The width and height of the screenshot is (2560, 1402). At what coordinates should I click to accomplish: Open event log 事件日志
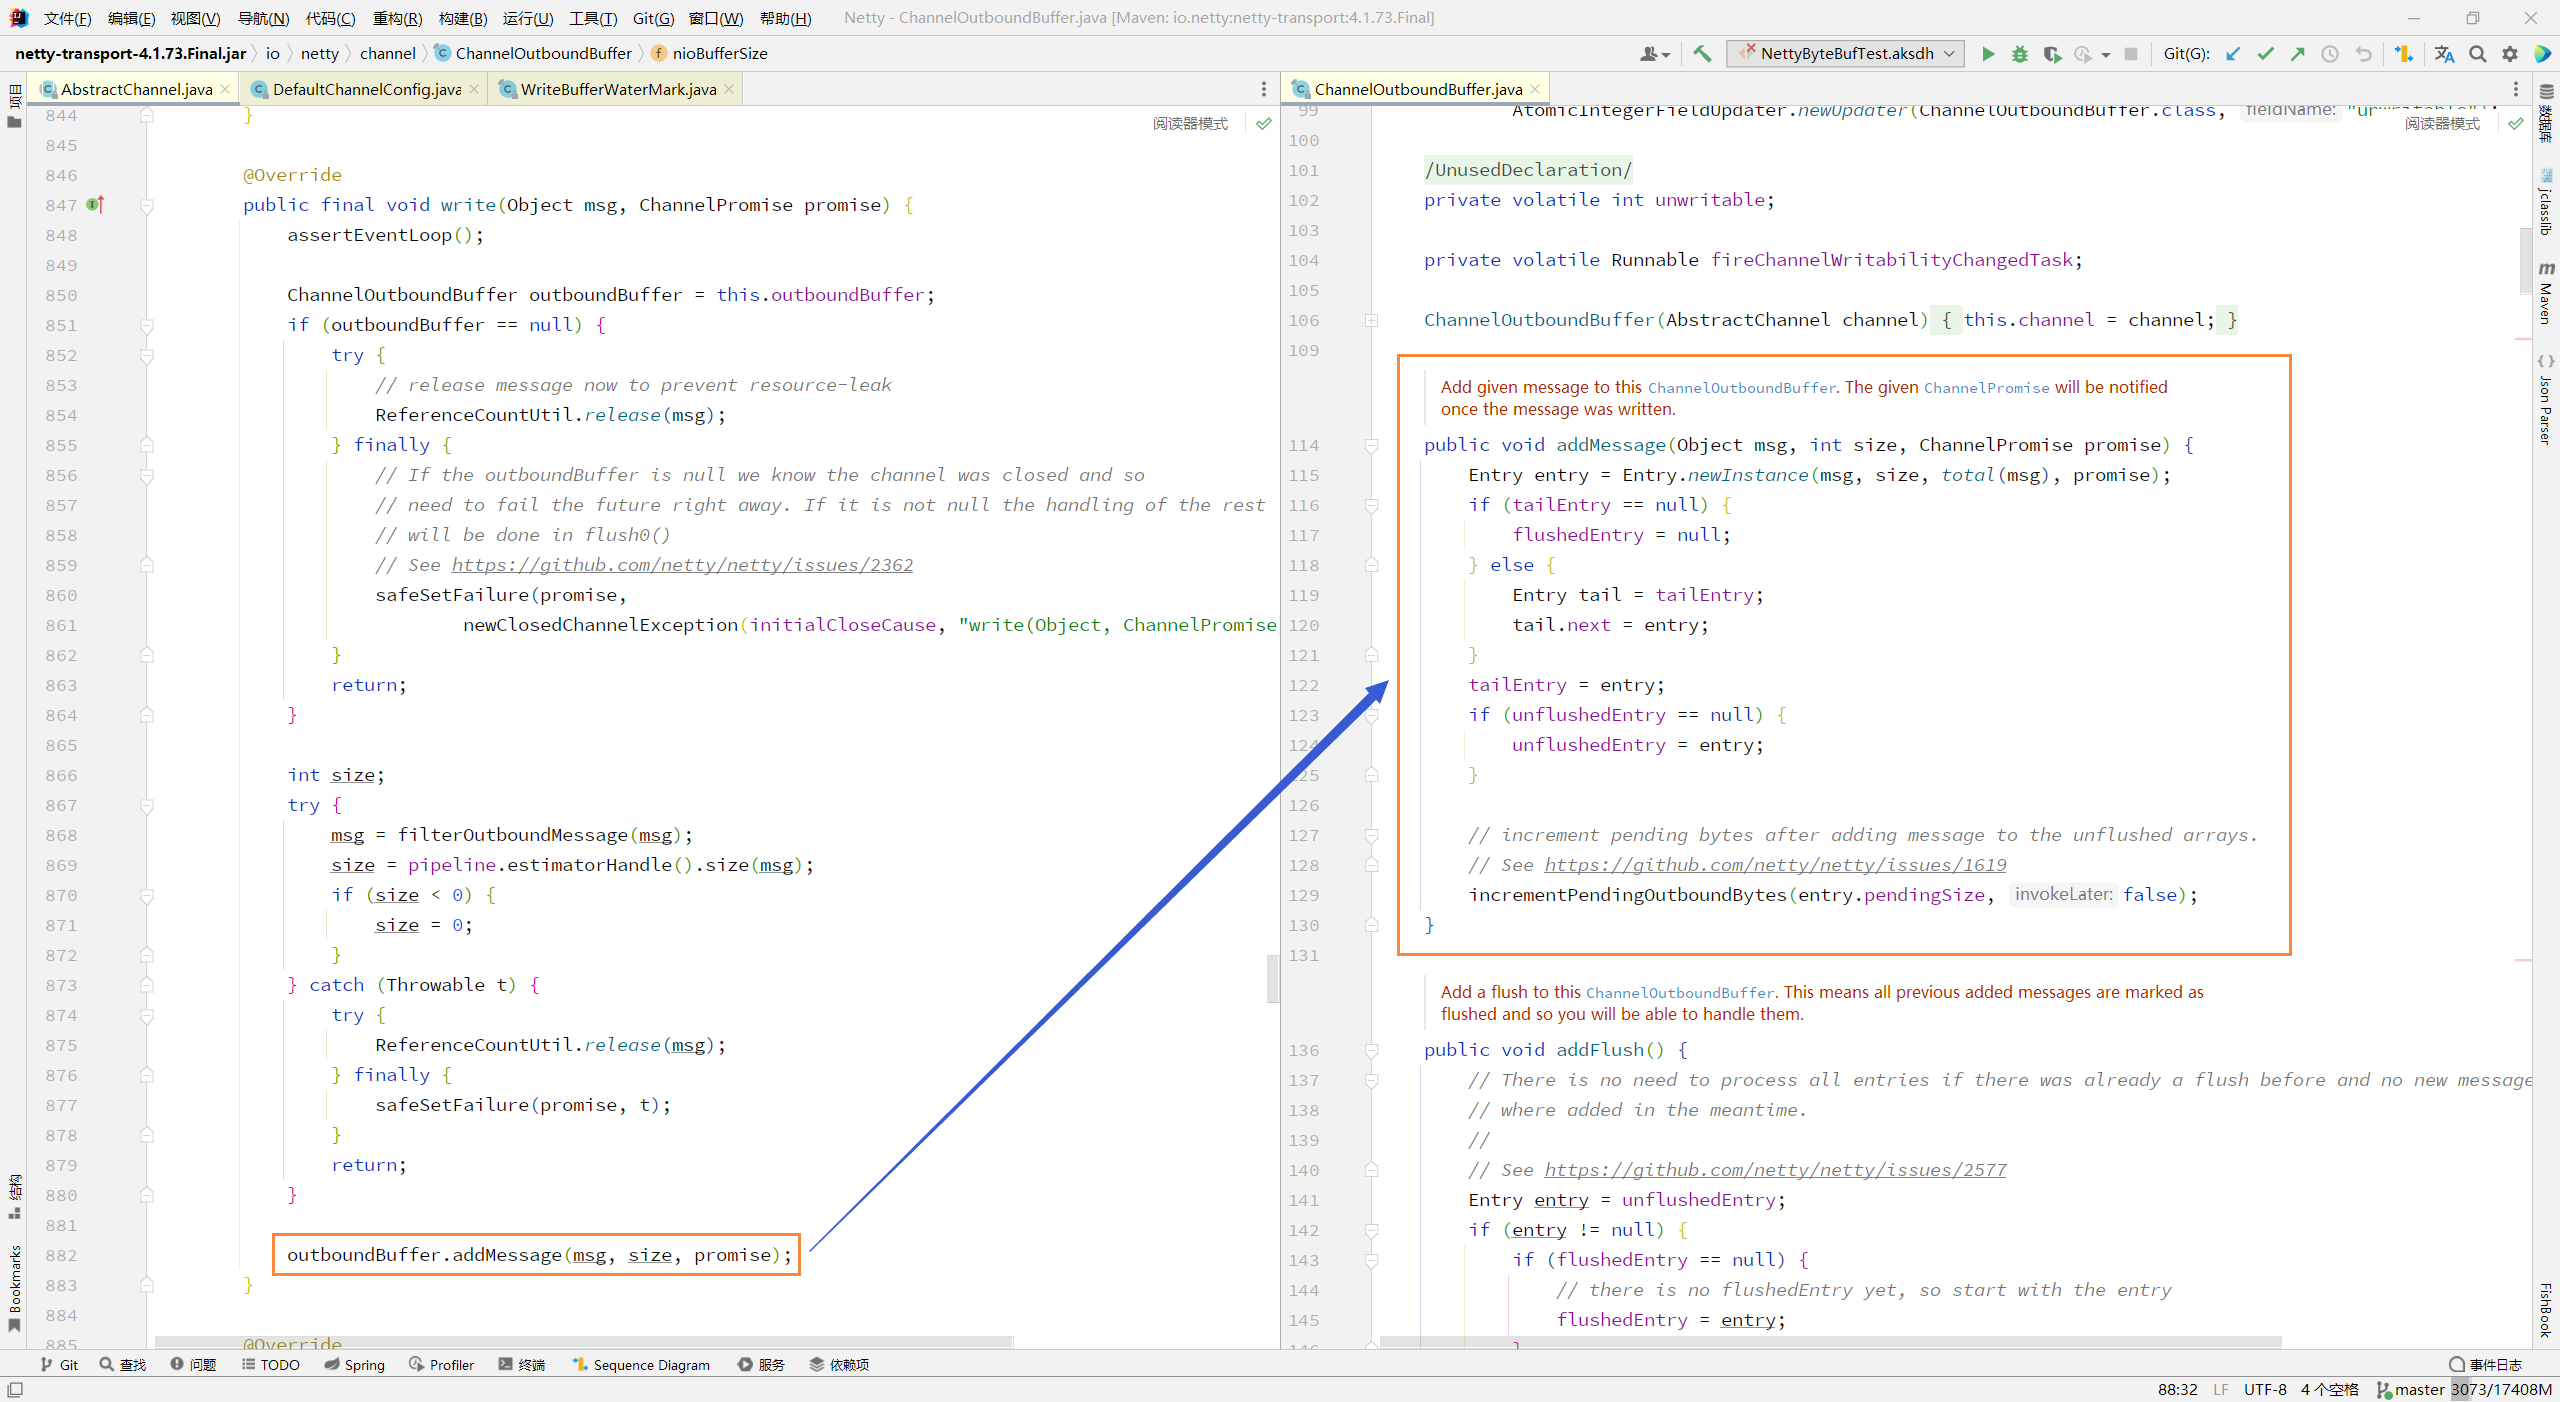point(2486,1365)
